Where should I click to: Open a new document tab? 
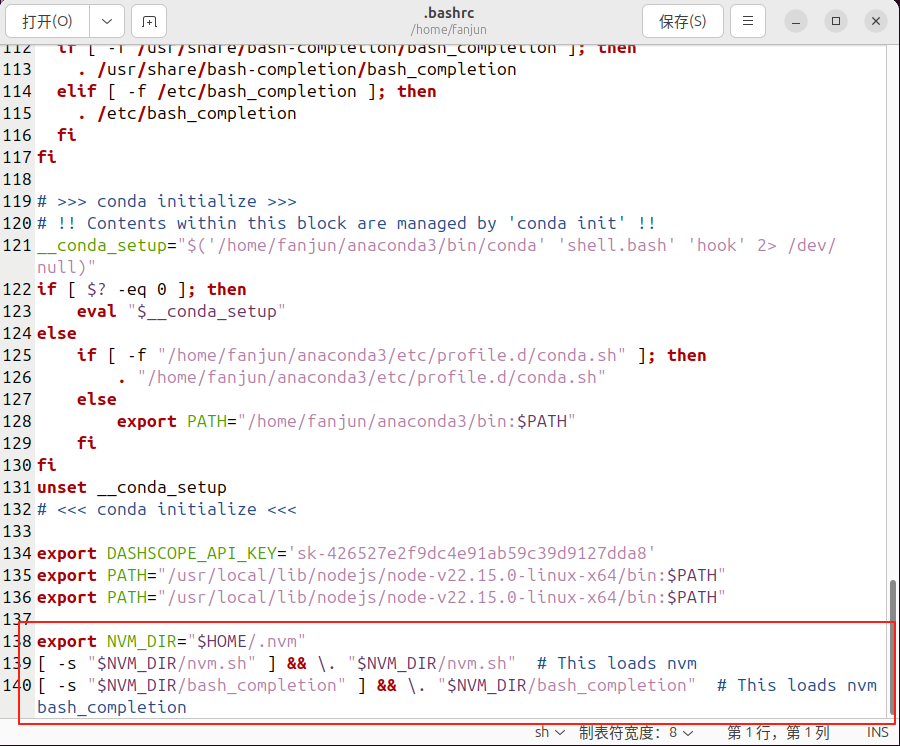click(150, 20)
